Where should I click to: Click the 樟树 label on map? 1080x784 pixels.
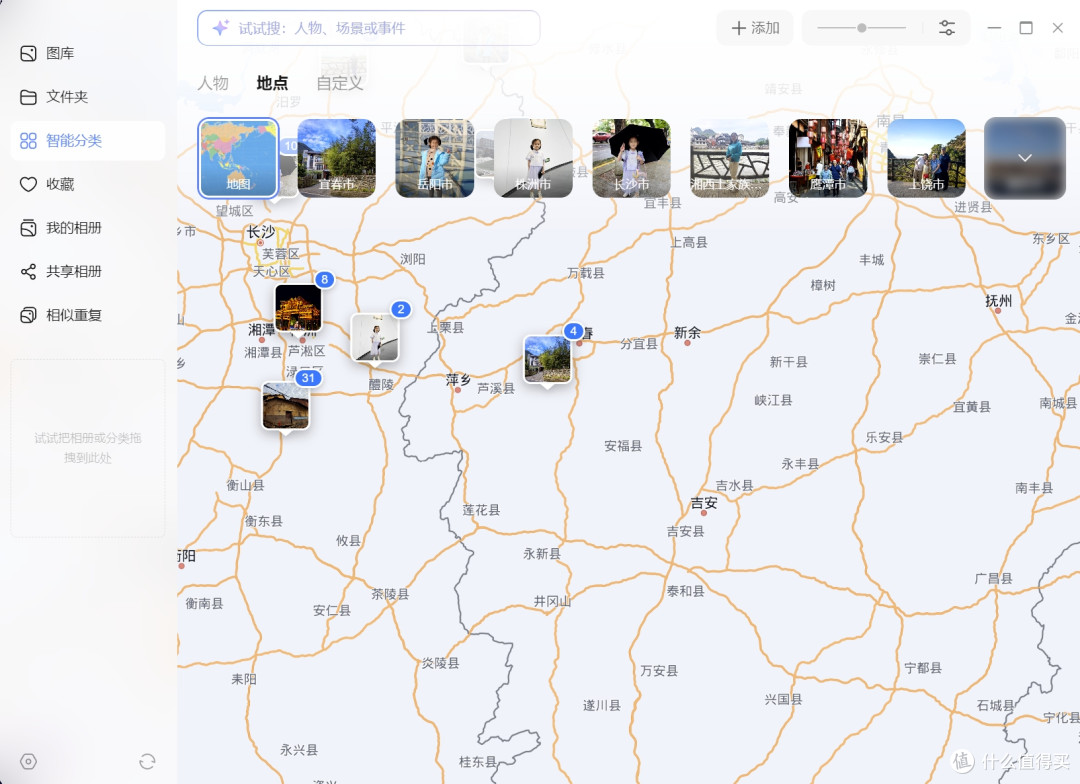[x=823, y=285]
